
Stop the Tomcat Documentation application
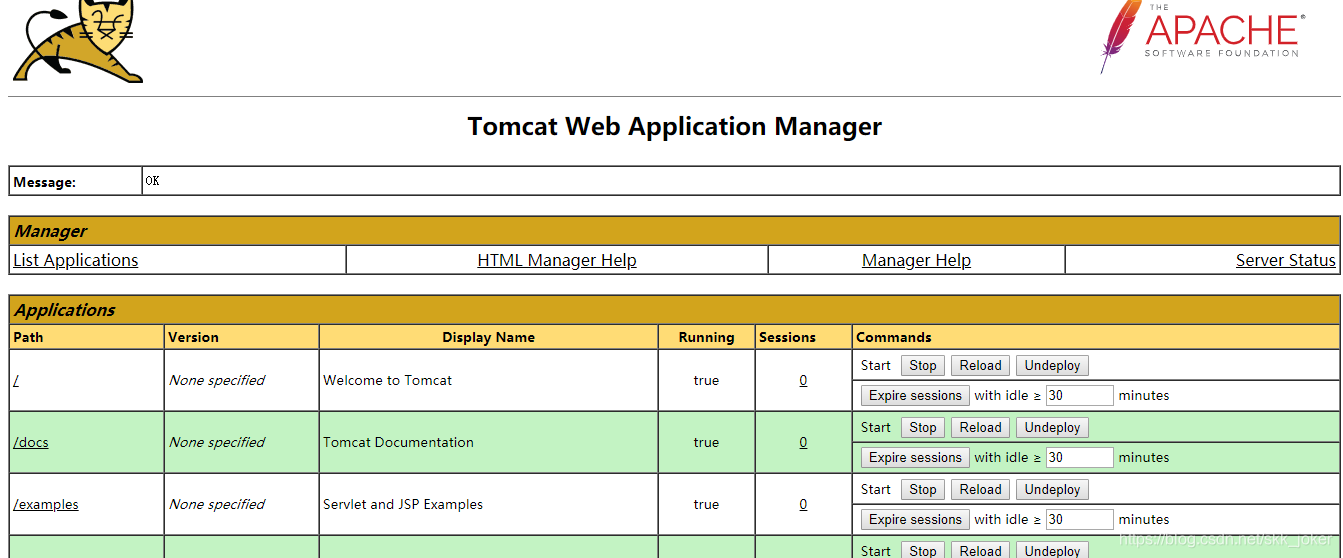[923, 428]
